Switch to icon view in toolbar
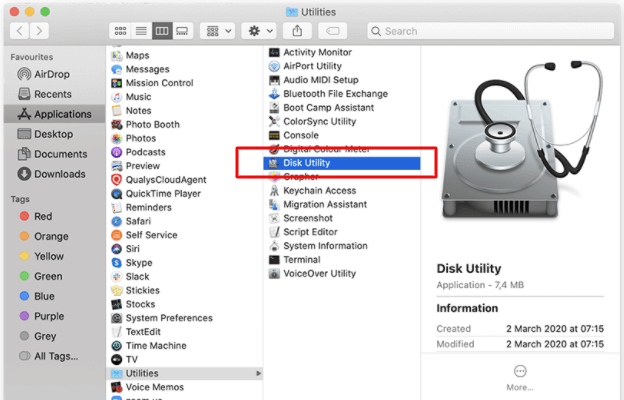 click(120, 31)
